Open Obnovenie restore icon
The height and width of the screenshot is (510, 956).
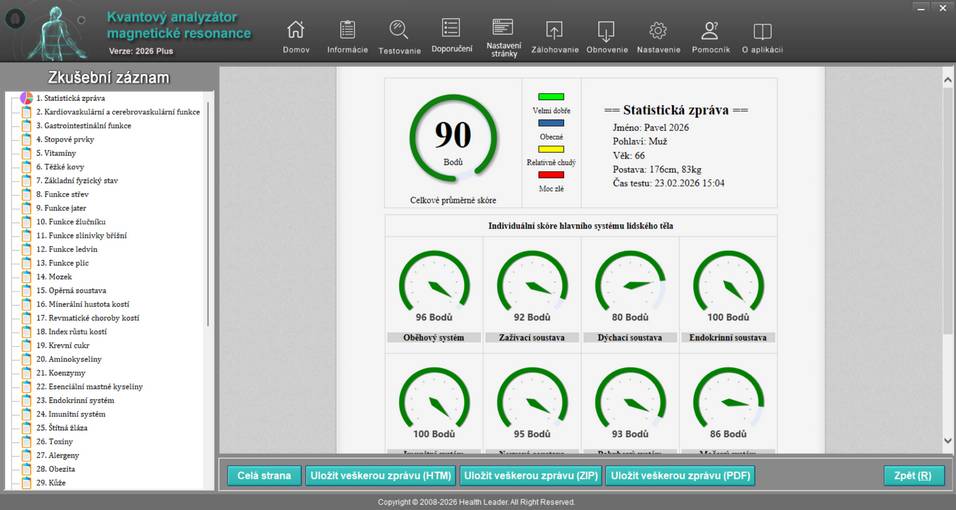[x=606, y=30]
